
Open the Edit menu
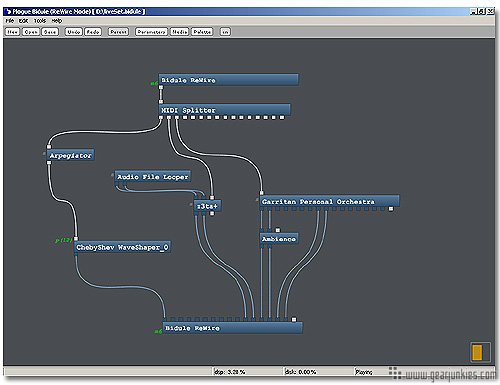pyautogui.click(x=23, y=21)
